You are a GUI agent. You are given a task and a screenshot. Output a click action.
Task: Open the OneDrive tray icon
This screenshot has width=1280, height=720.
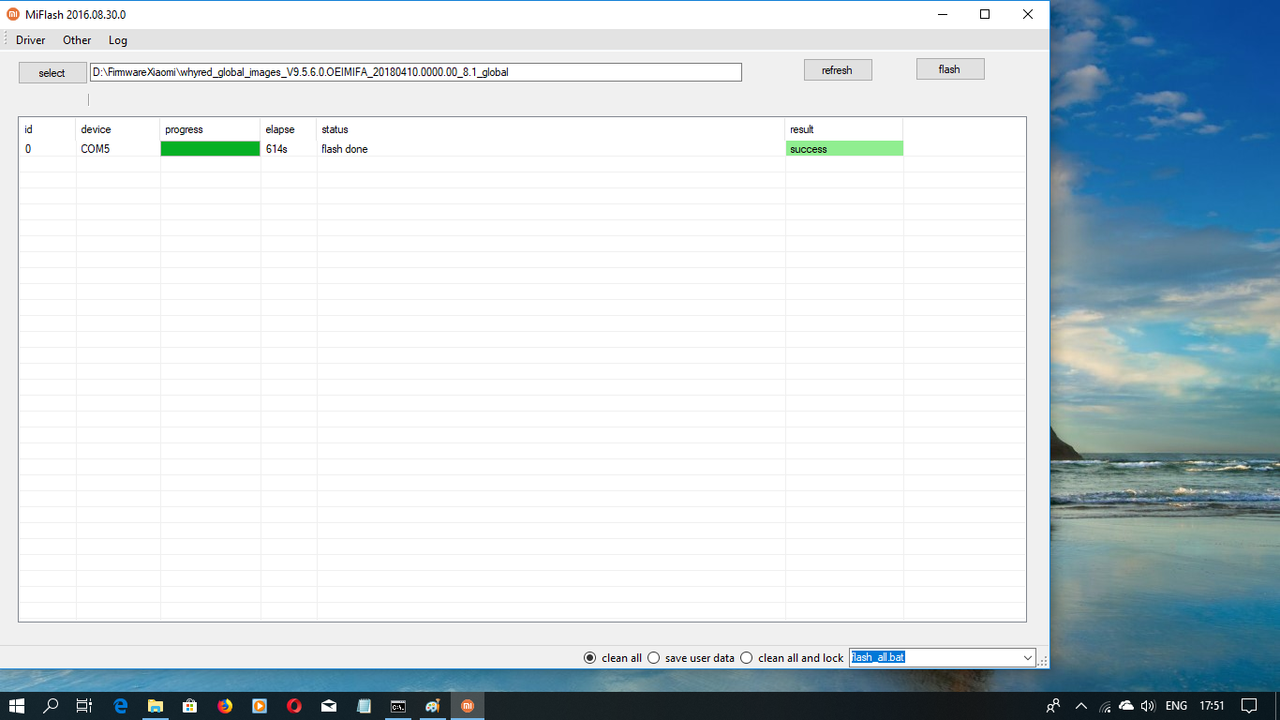coord(1126,706)
